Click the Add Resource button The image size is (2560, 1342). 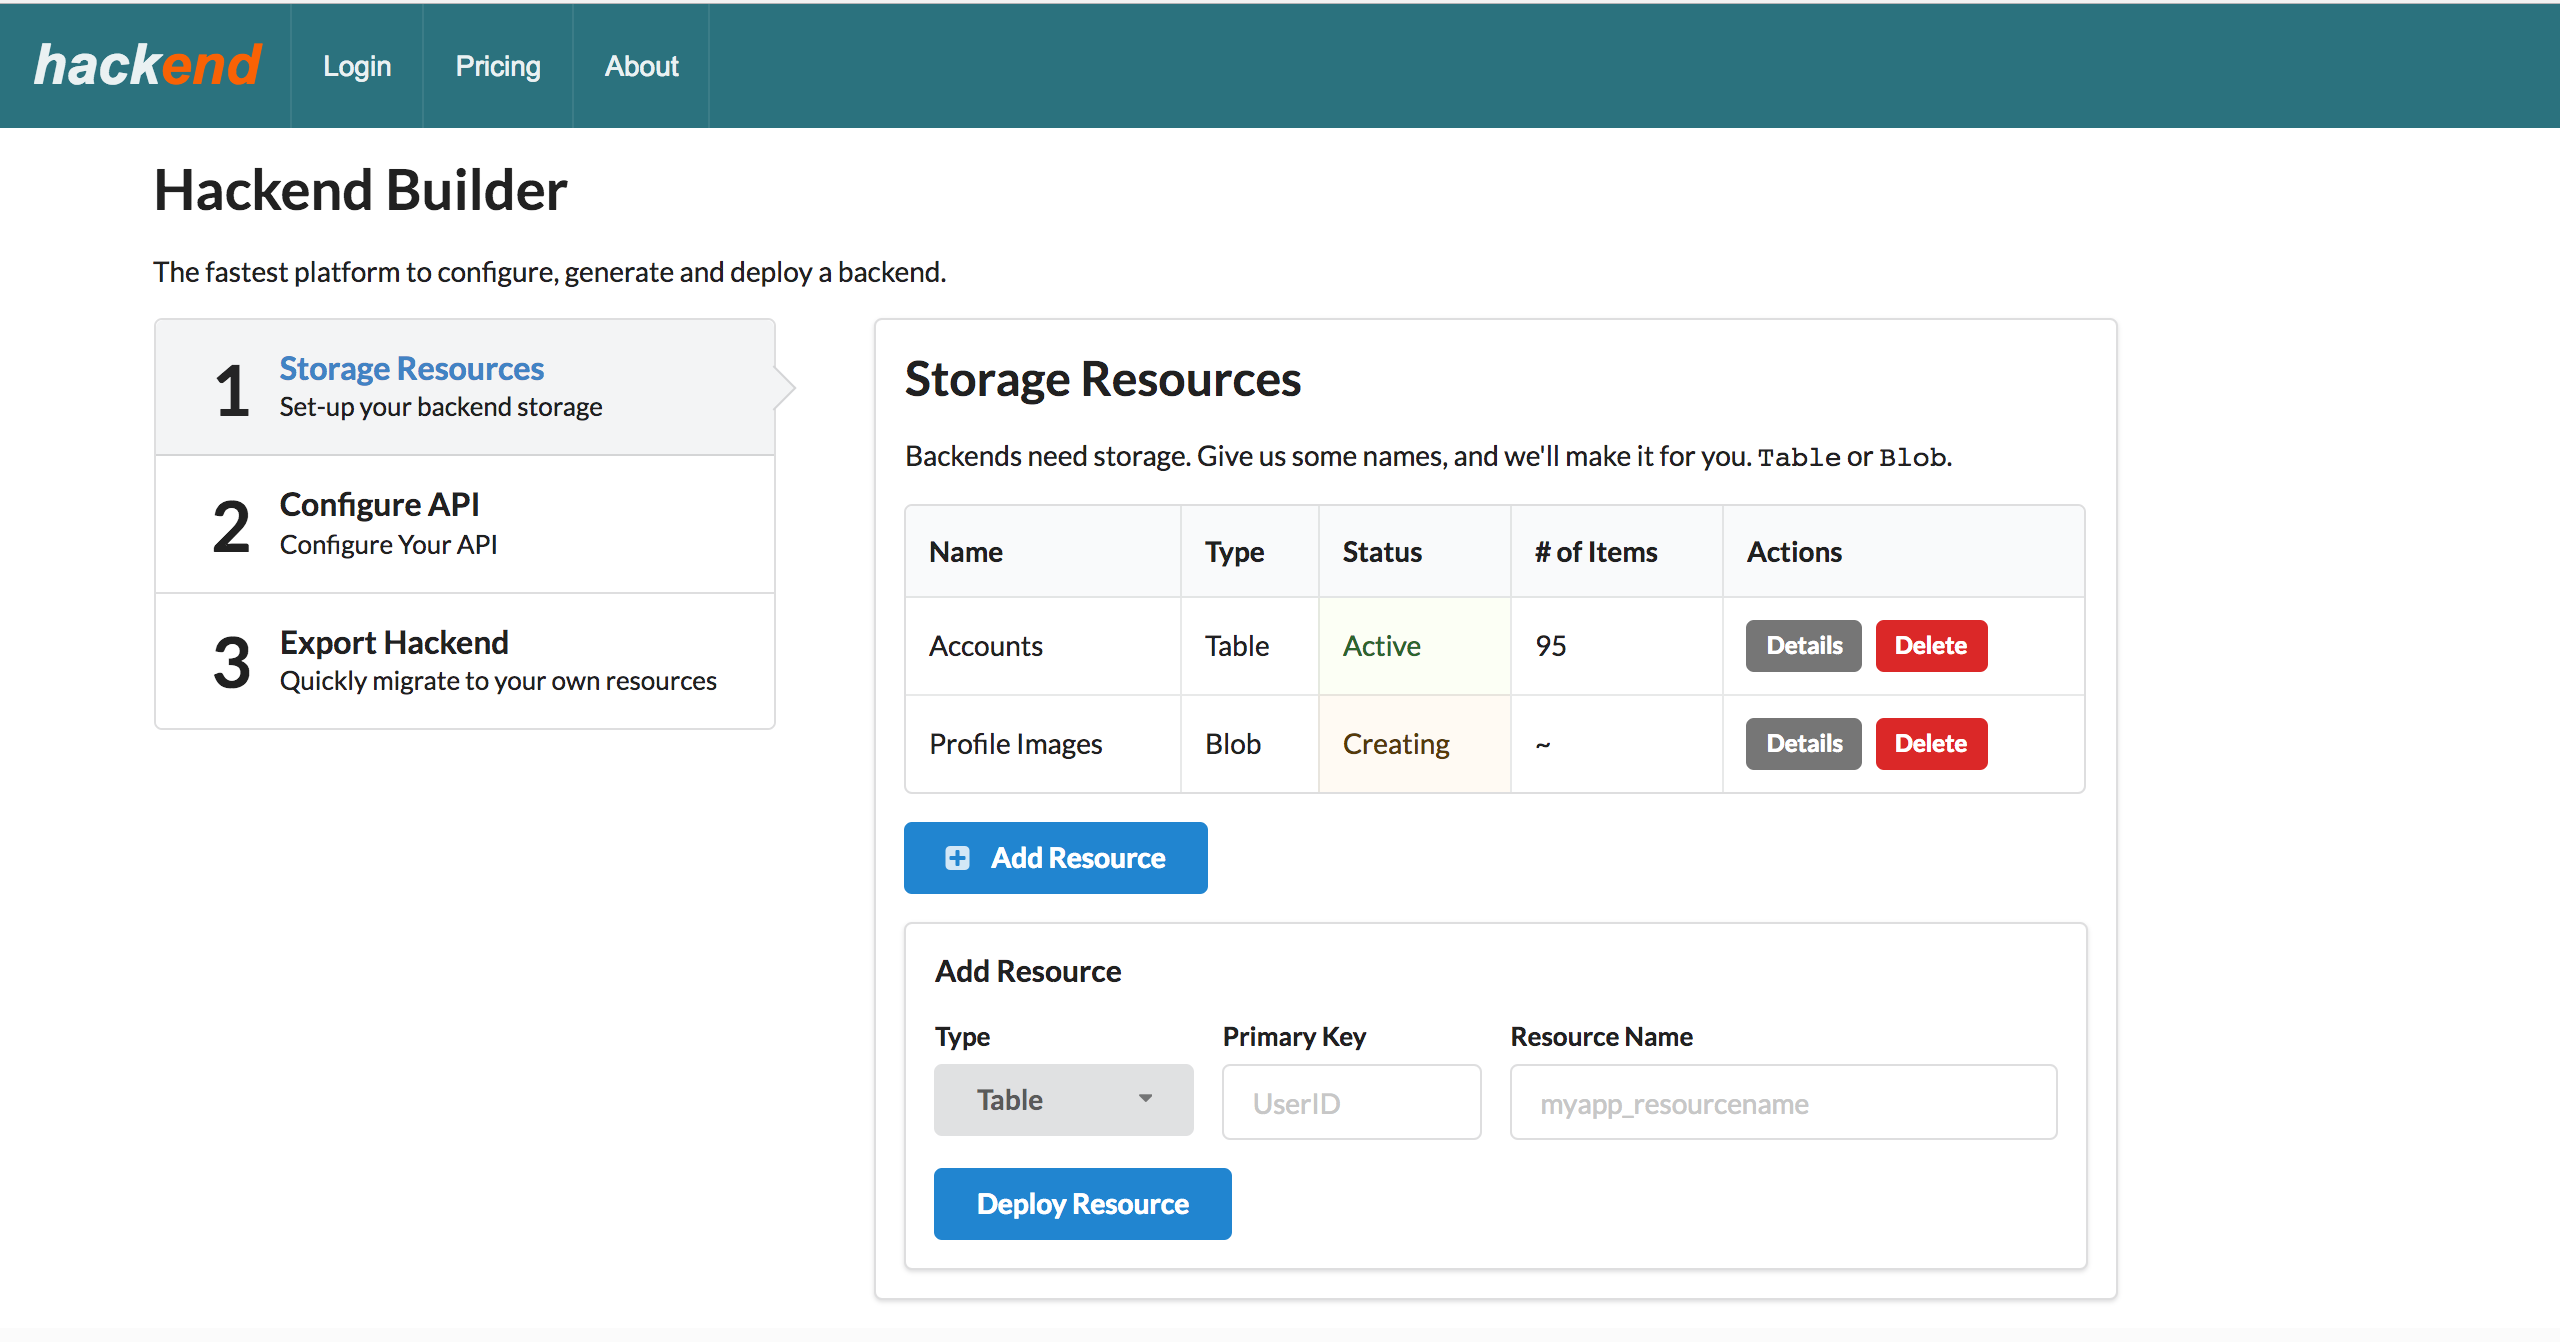point(1055,858)
